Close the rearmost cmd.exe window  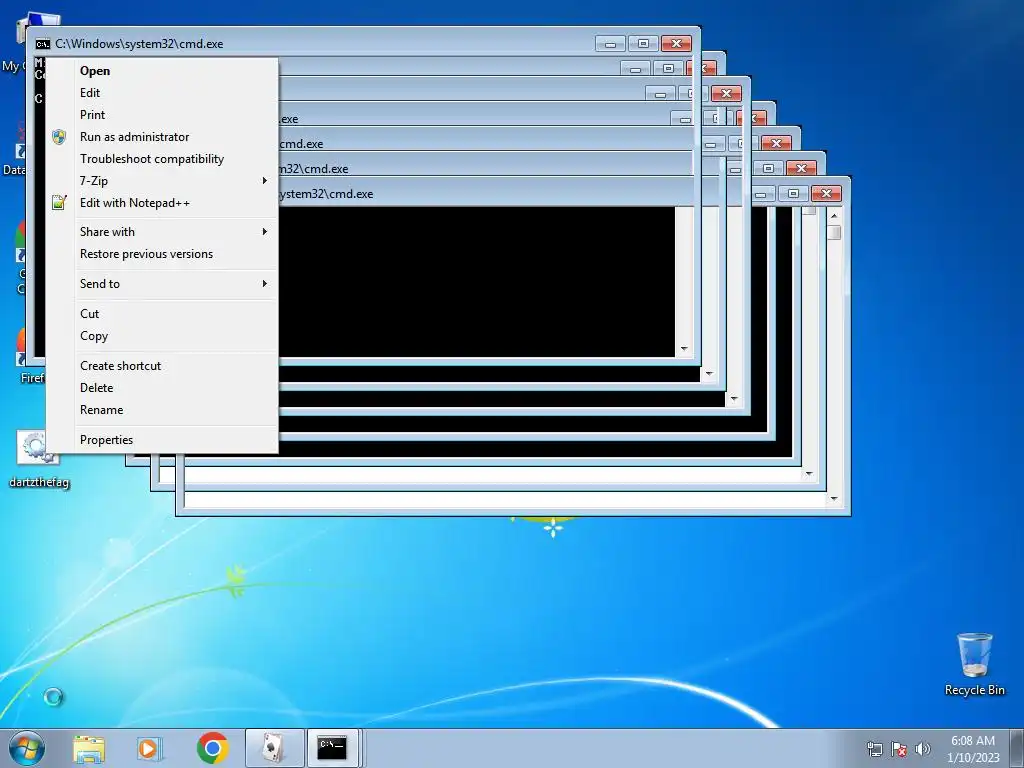[826, 193]
